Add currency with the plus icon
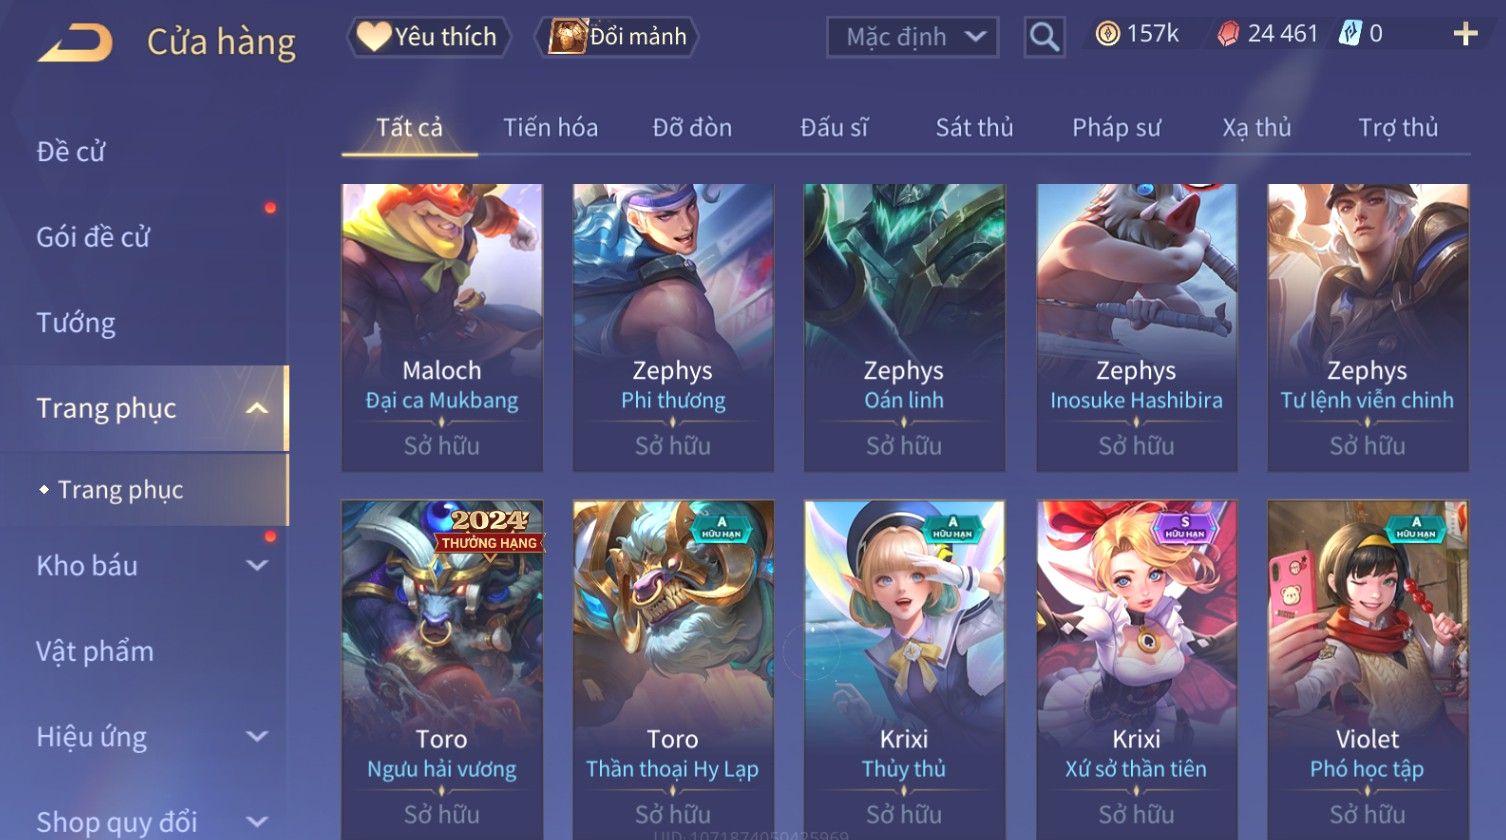The image size is (1506, 840). [1465, 35]
